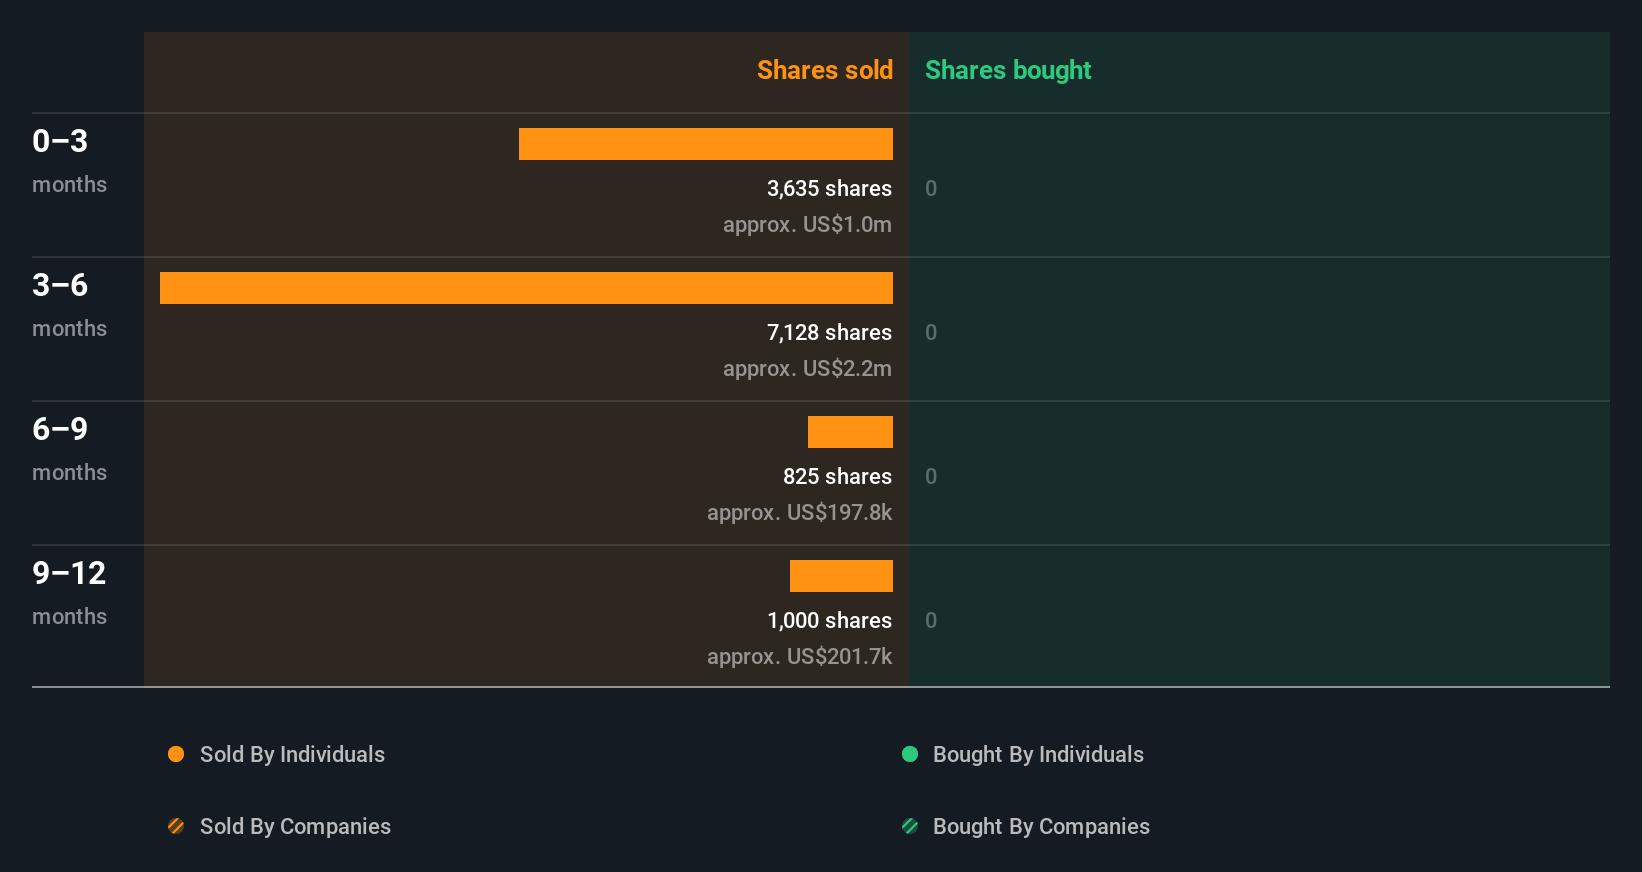Click the 825 shares value

click(837, 476)
